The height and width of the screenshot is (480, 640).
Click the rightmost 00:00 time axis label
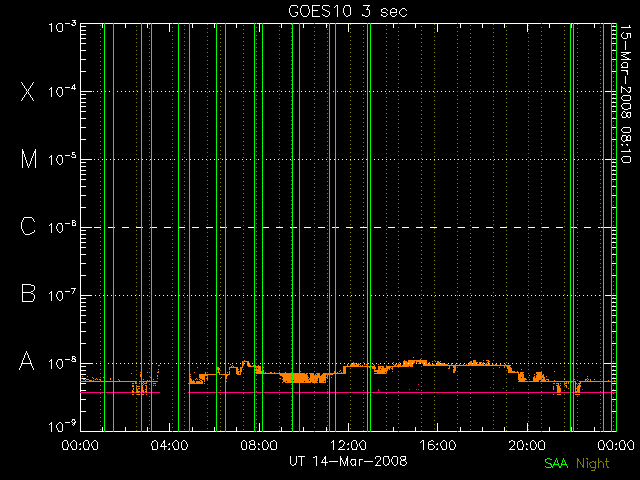tap(616, 445)
